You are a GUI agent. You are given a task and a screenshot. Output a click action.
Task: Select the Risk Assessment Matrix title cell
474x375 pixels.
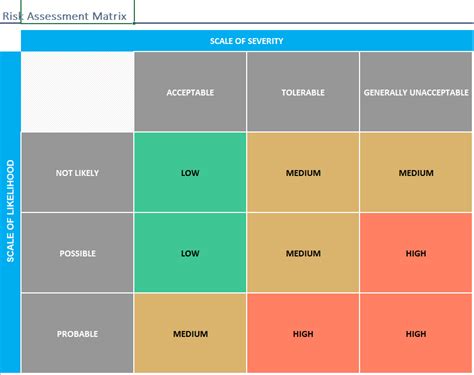pos(77,12)
